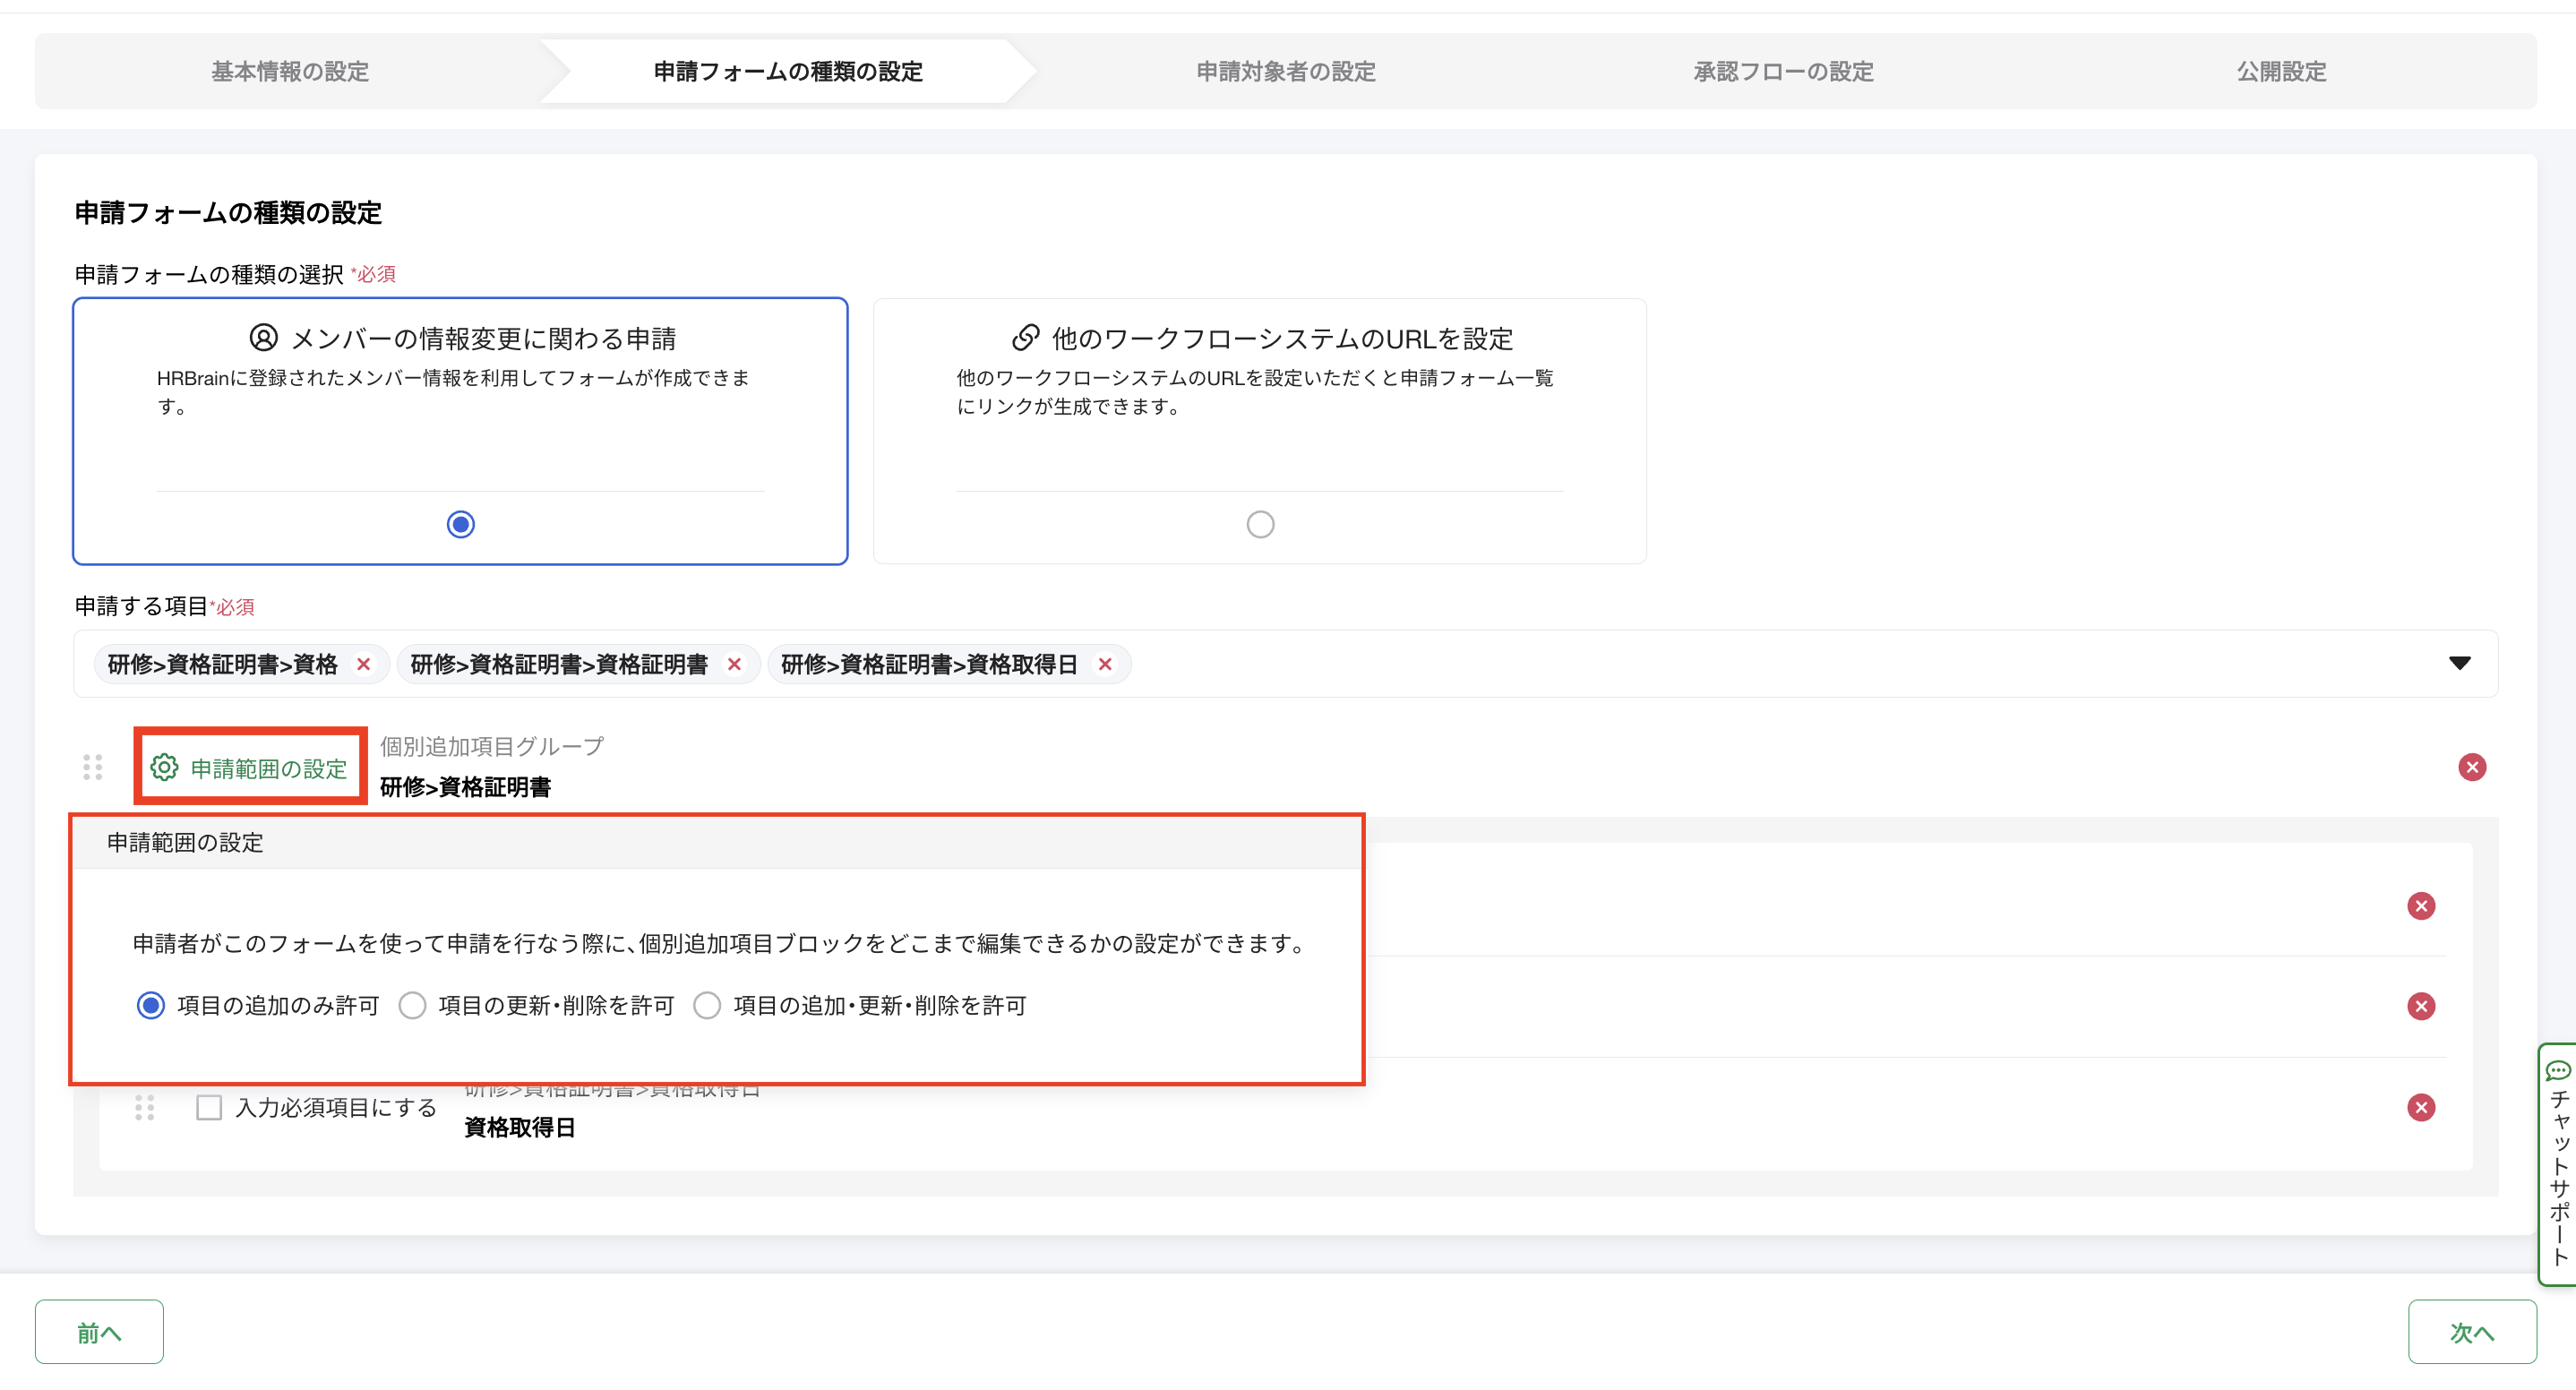This screenshot has height=1390, width=2576.
Task: Click drag handle beside 入力必須項目にする checkbox
Action: 145,1107
